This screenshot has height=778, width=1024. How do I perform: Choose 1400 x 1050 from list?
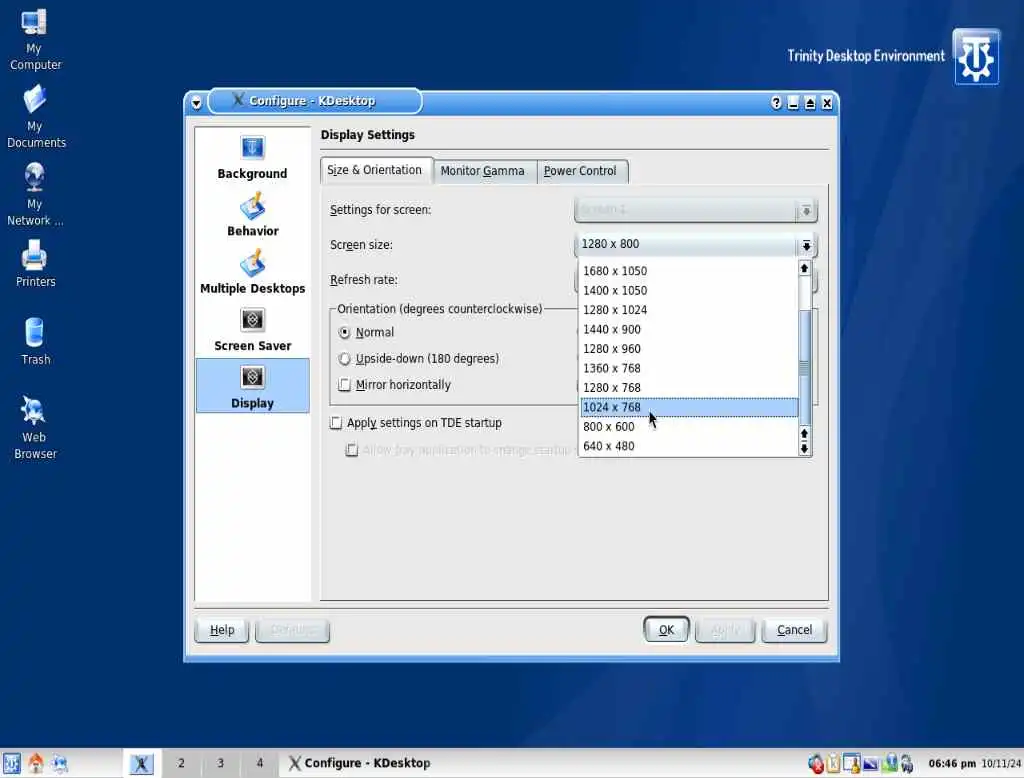tap(688, 290)
